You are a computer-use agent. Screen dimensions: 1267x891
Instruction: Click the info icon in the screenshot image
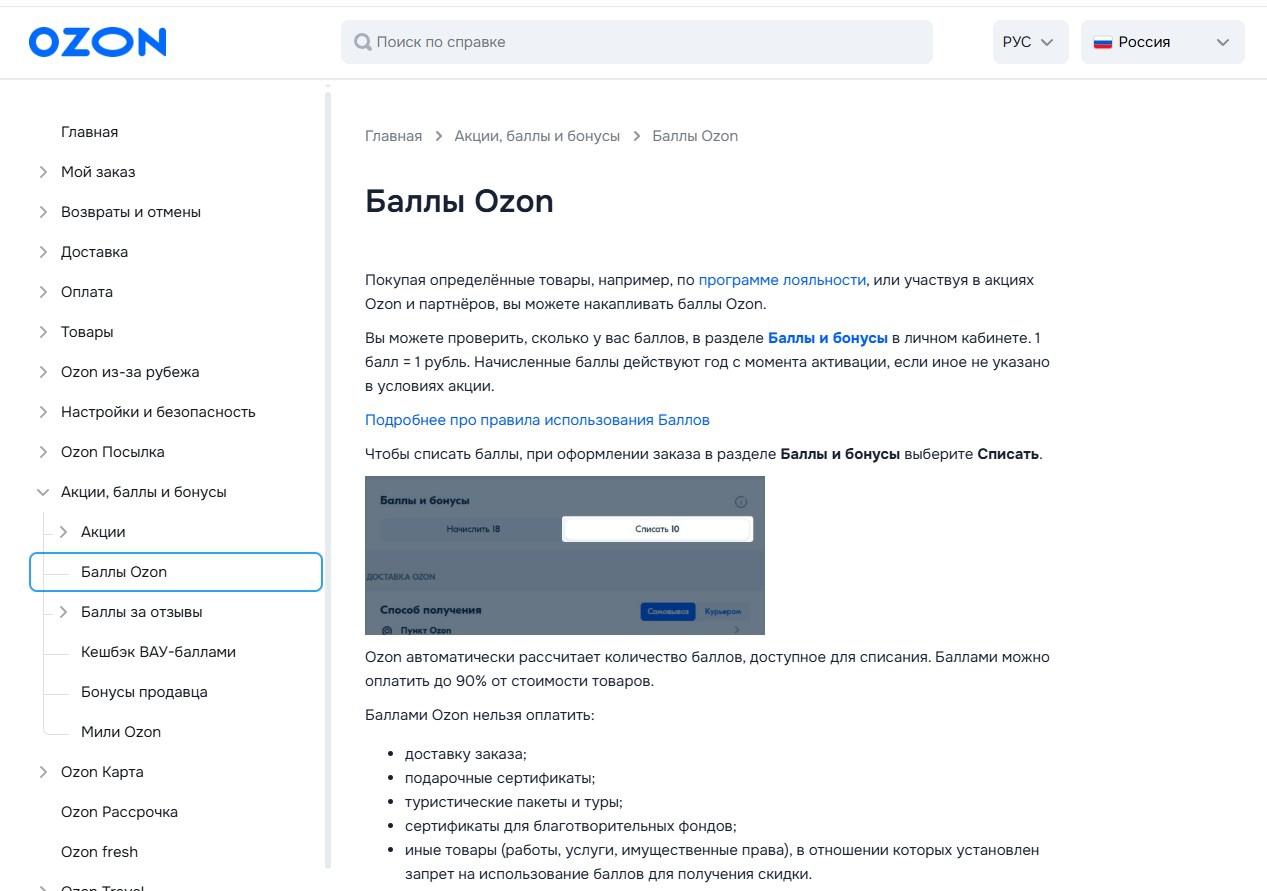pyautogui.click(x=741, y=501)
